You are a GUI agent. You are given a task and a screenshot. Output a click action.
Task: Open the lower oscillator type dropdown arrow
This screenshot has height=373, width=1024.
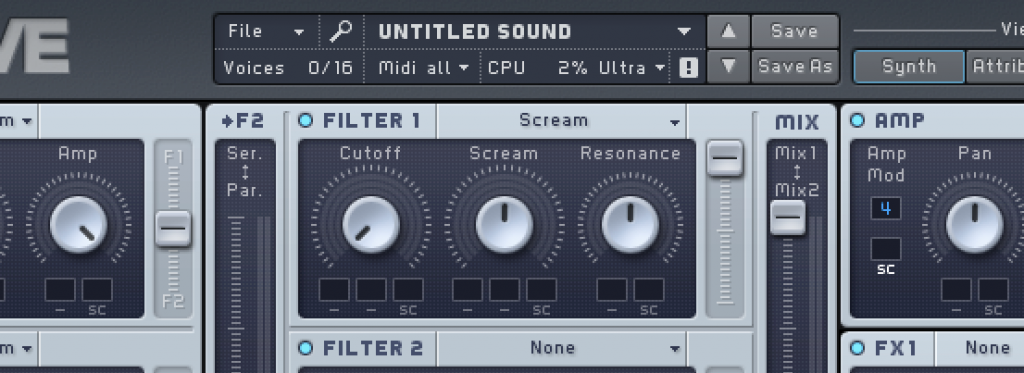[x=27, y=349]
